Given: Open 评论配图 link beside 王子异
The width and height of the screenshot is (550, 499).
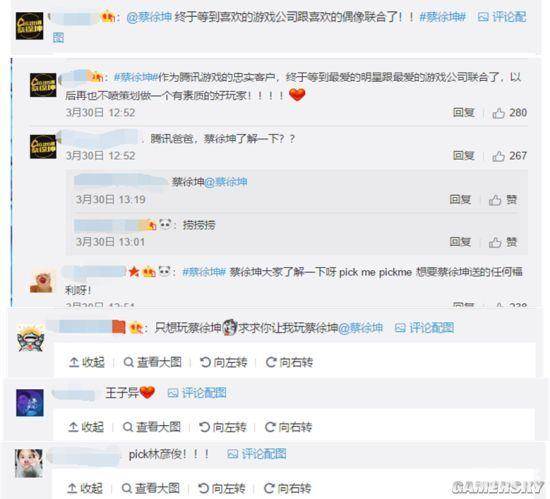Looking at the screenshot, I should click(197, 393).
